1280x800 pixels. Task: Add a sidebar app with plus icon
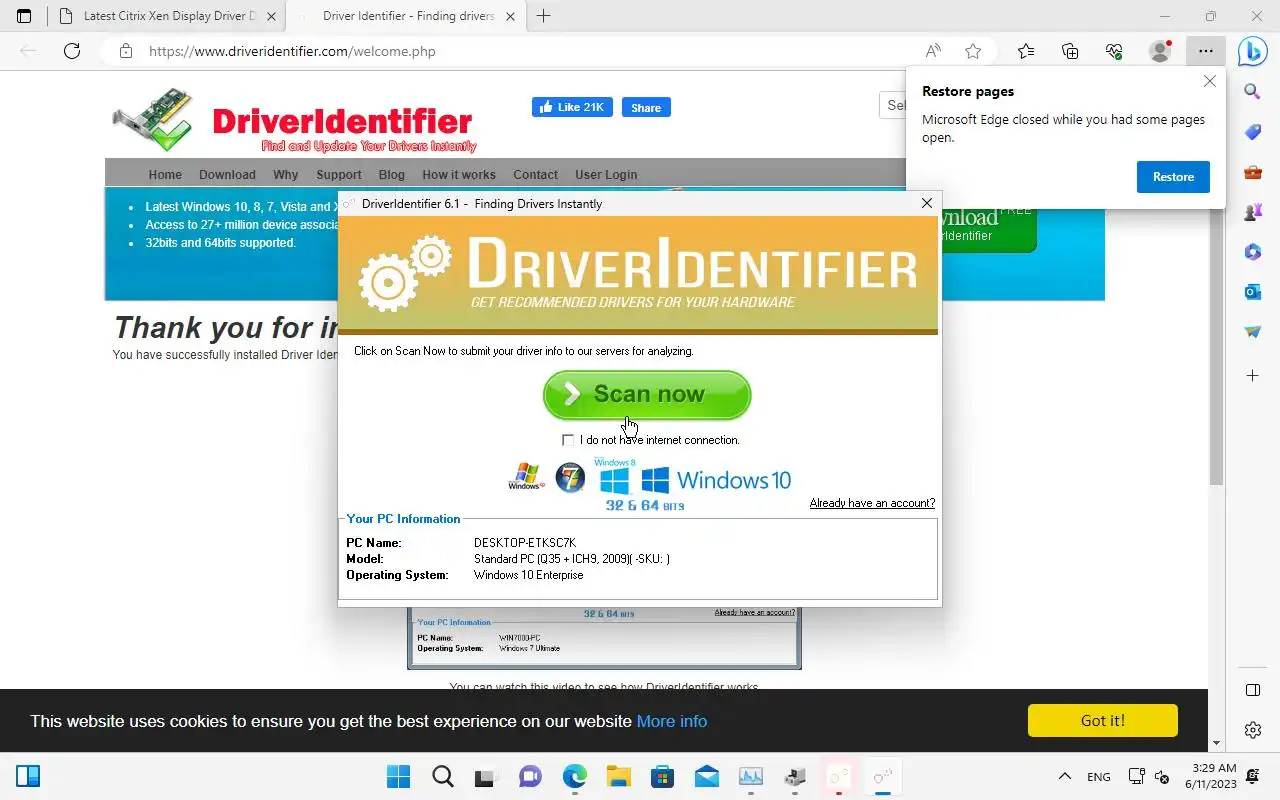click(x=1252, y=376)
